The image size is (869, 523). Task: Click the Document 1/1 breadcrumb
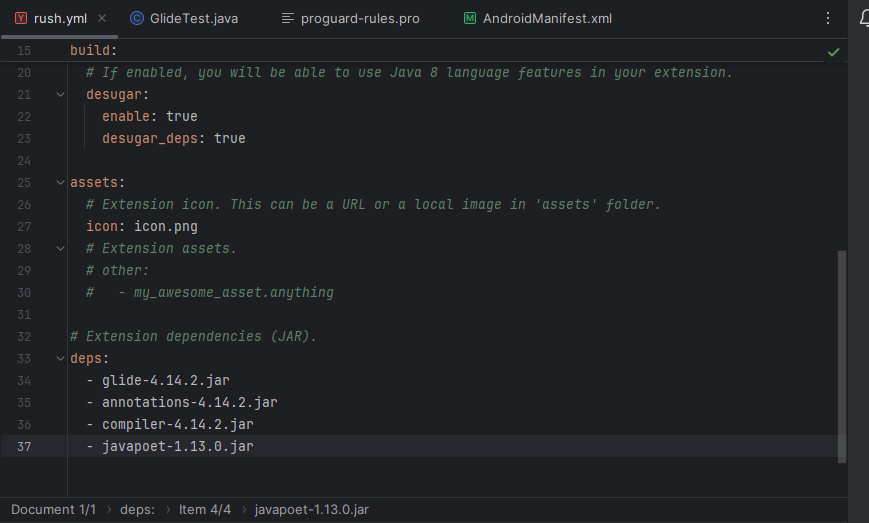tap(53, 510)
